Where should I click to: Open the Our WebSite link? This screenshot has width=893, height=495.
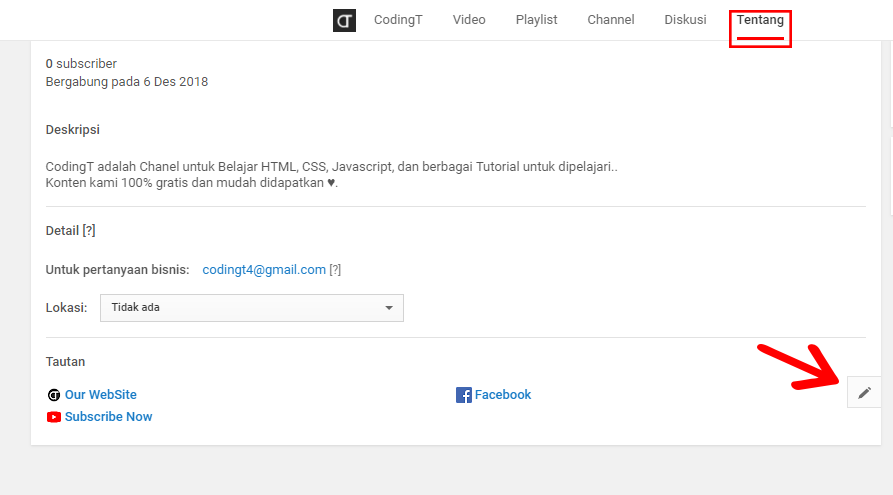(x=101, y=395)
